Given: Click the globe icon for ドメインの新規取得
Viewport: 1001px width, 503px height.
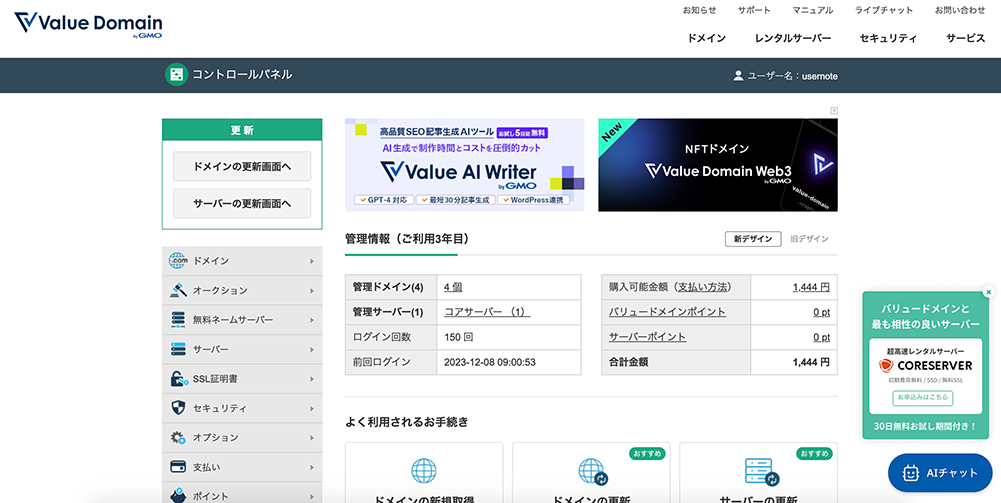Looking at the screenshot, I should point(423,470).
